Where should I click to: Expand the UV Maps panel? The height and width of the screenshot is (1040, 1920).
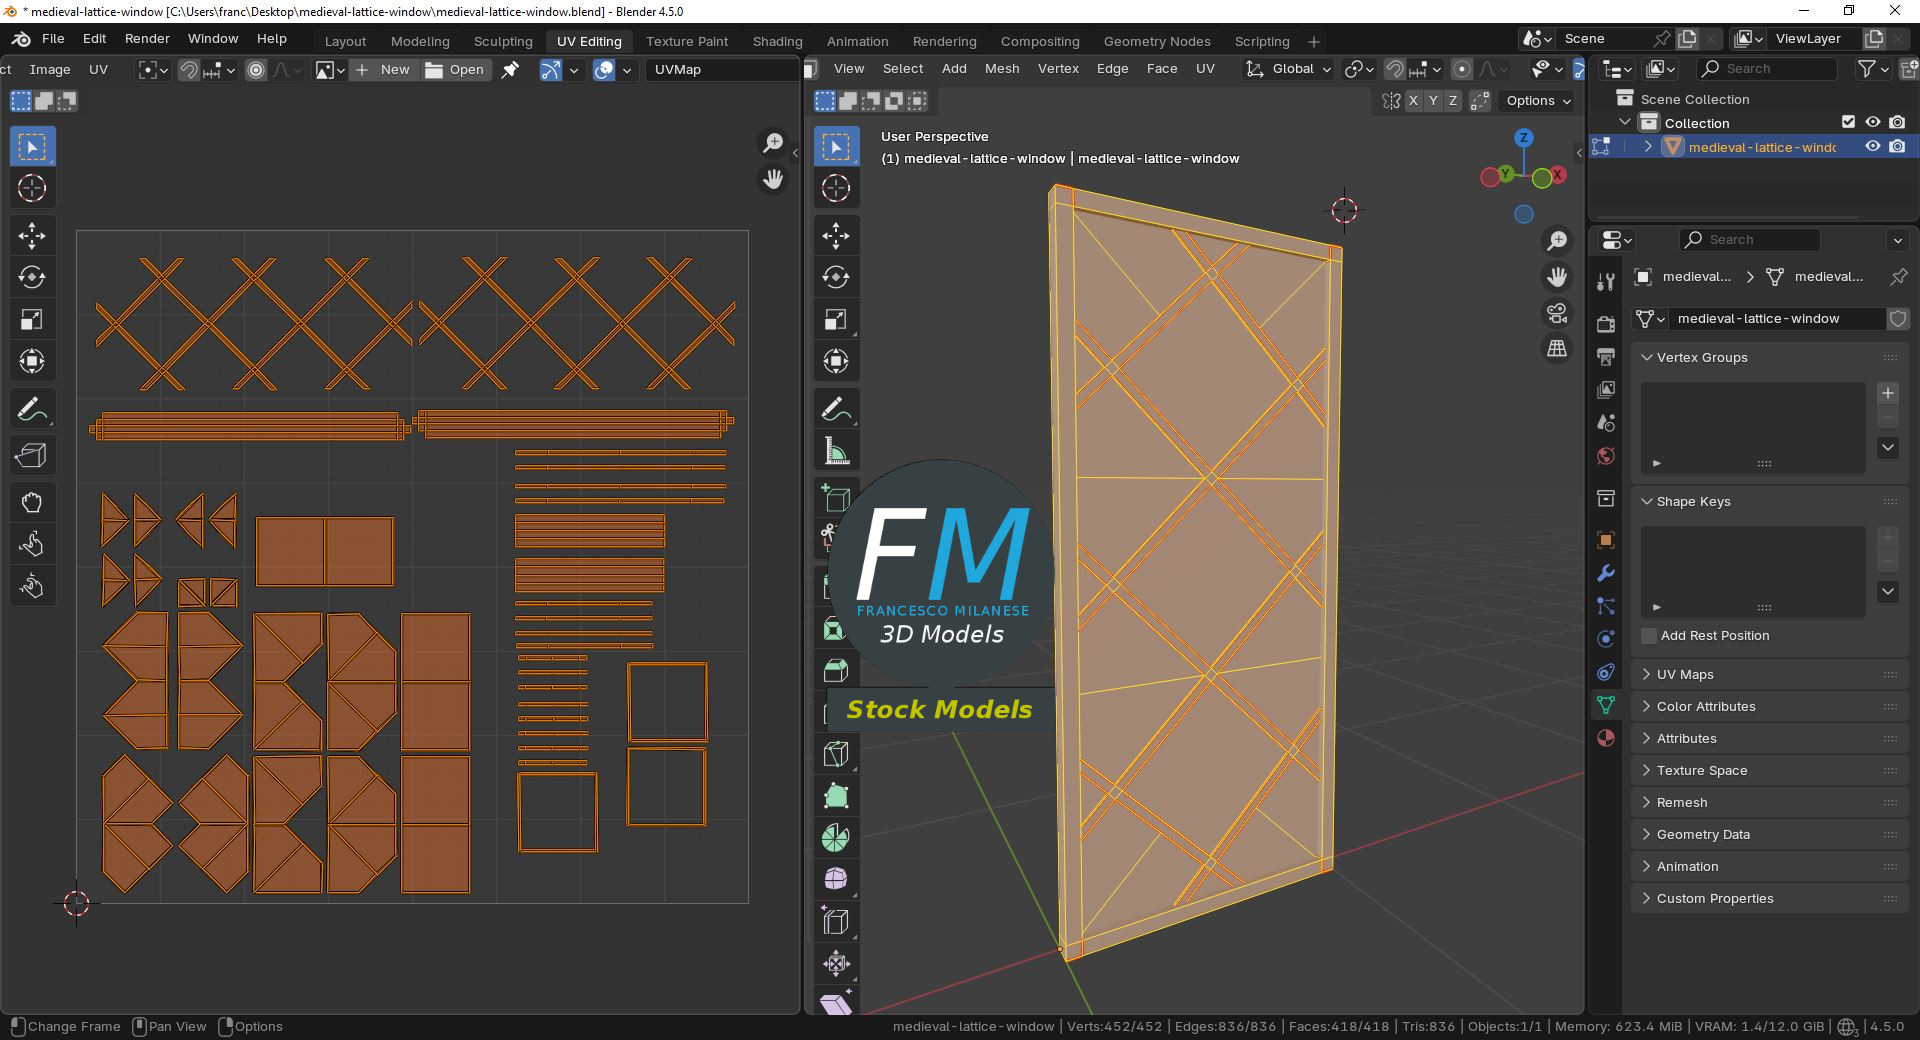coord(1685,675)
